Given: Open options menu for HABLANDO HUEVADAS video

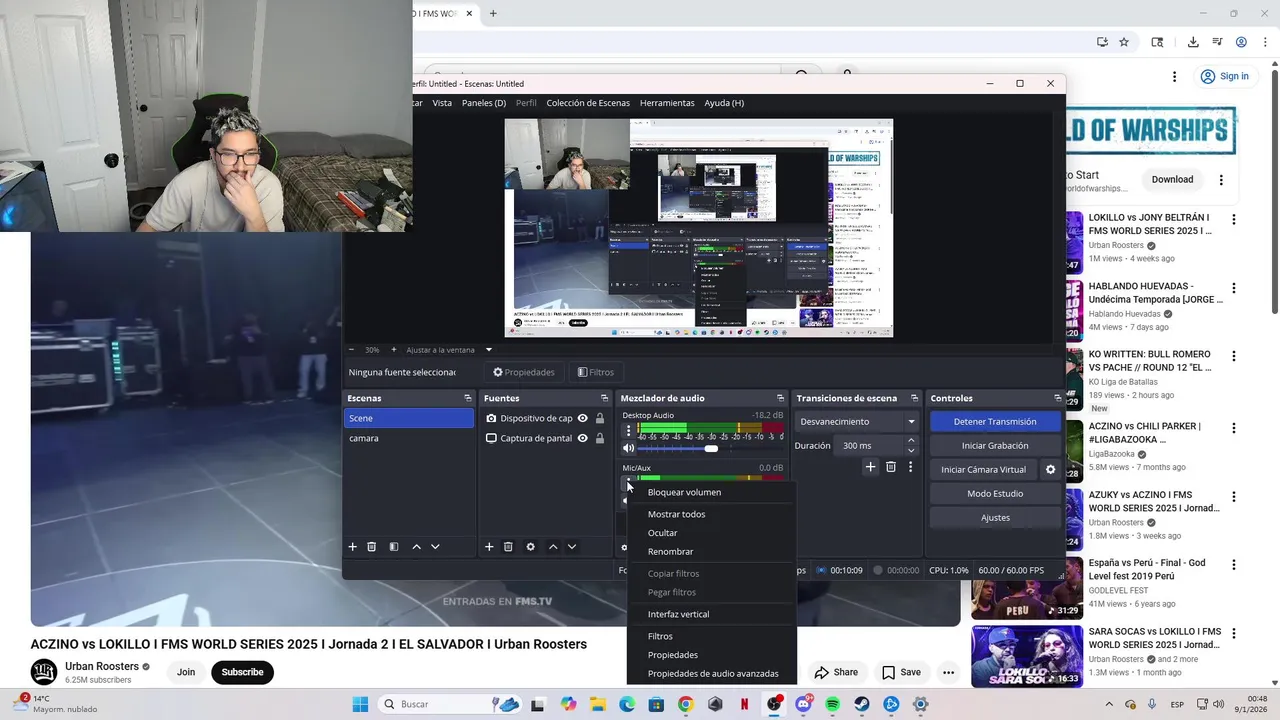Looking at the screenshot, I should point(1234,288).
